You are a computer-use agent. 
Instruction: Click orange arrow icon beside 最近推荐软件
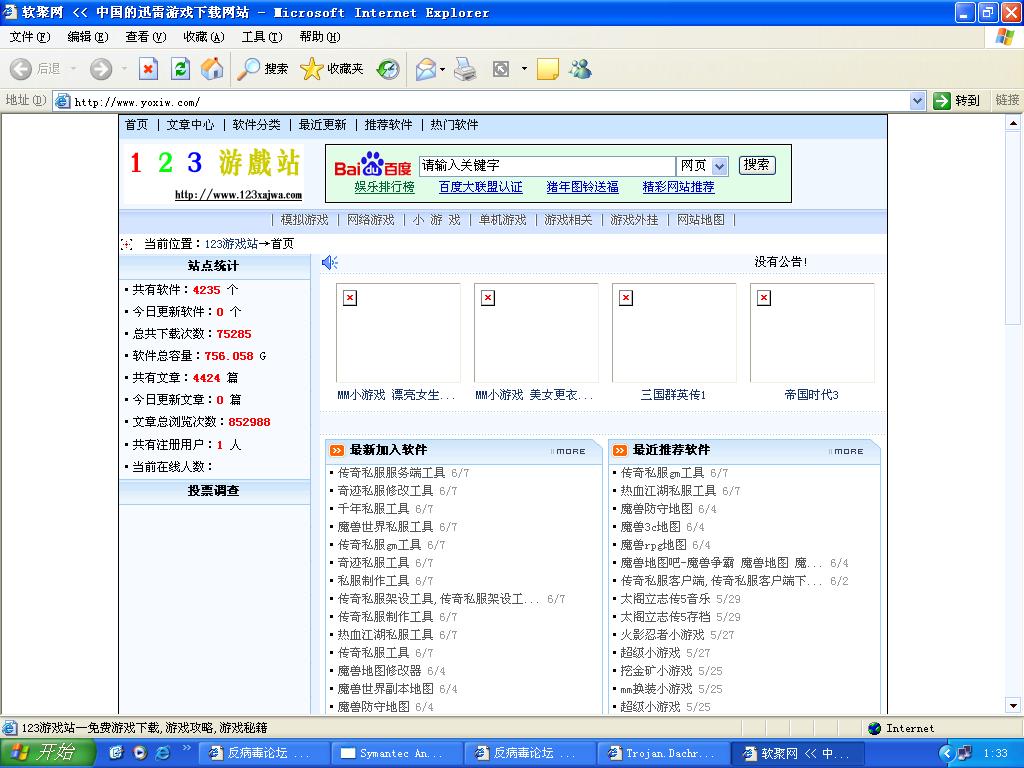[x=620, y=451]
